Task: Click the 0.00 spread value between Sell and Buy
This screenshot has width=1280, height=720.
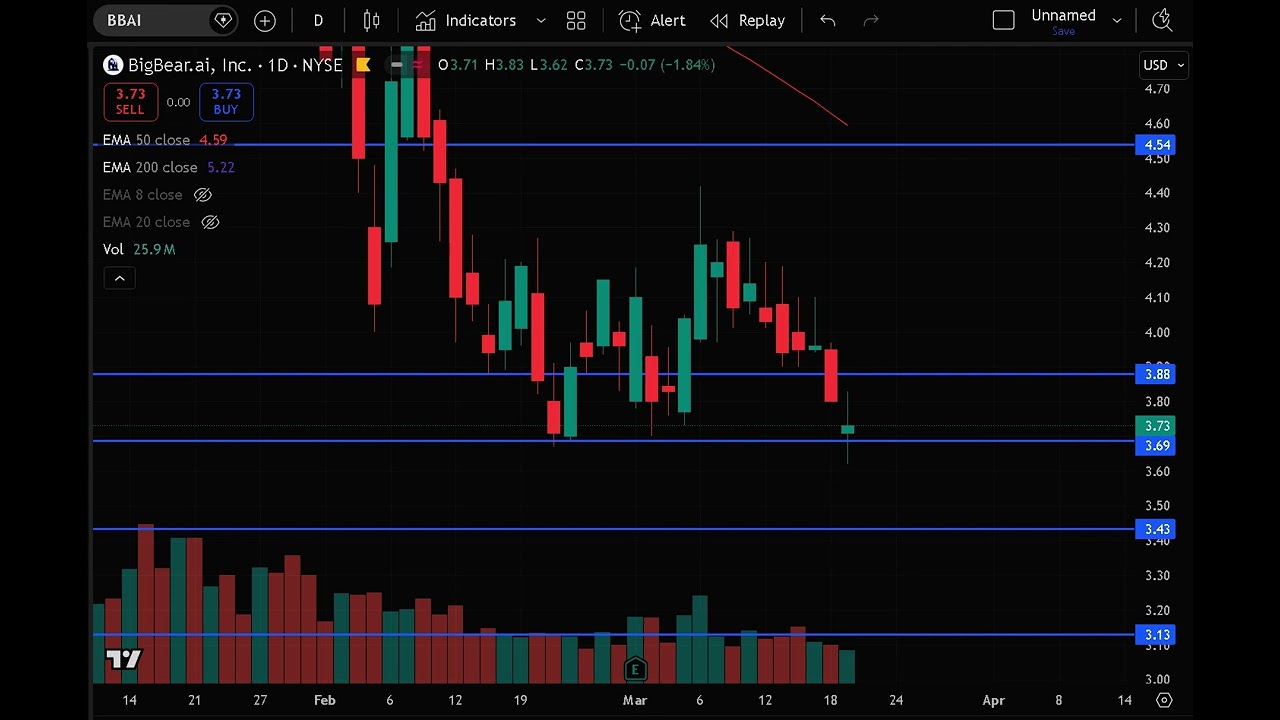Action: (178, 102)
